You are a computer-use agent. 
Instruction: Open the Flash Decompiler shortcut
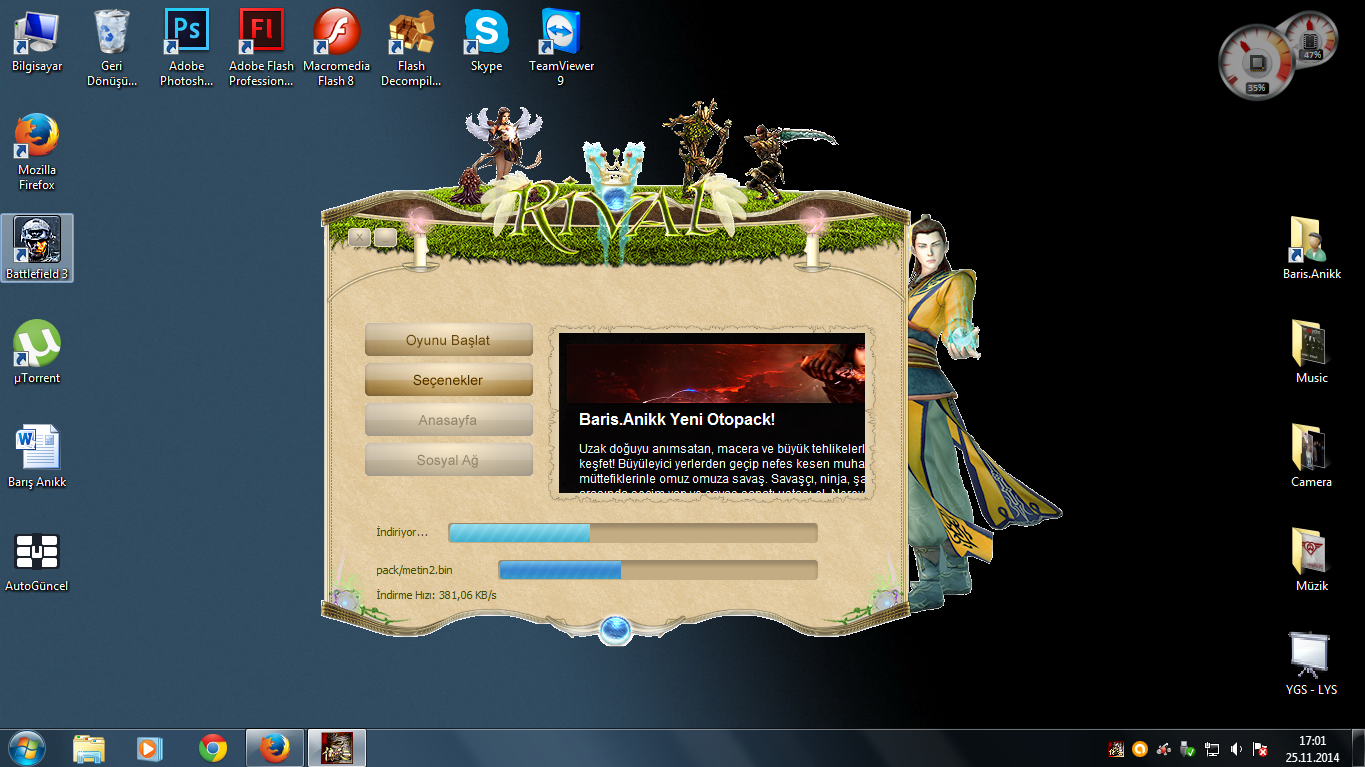click(x=411, y=47)
